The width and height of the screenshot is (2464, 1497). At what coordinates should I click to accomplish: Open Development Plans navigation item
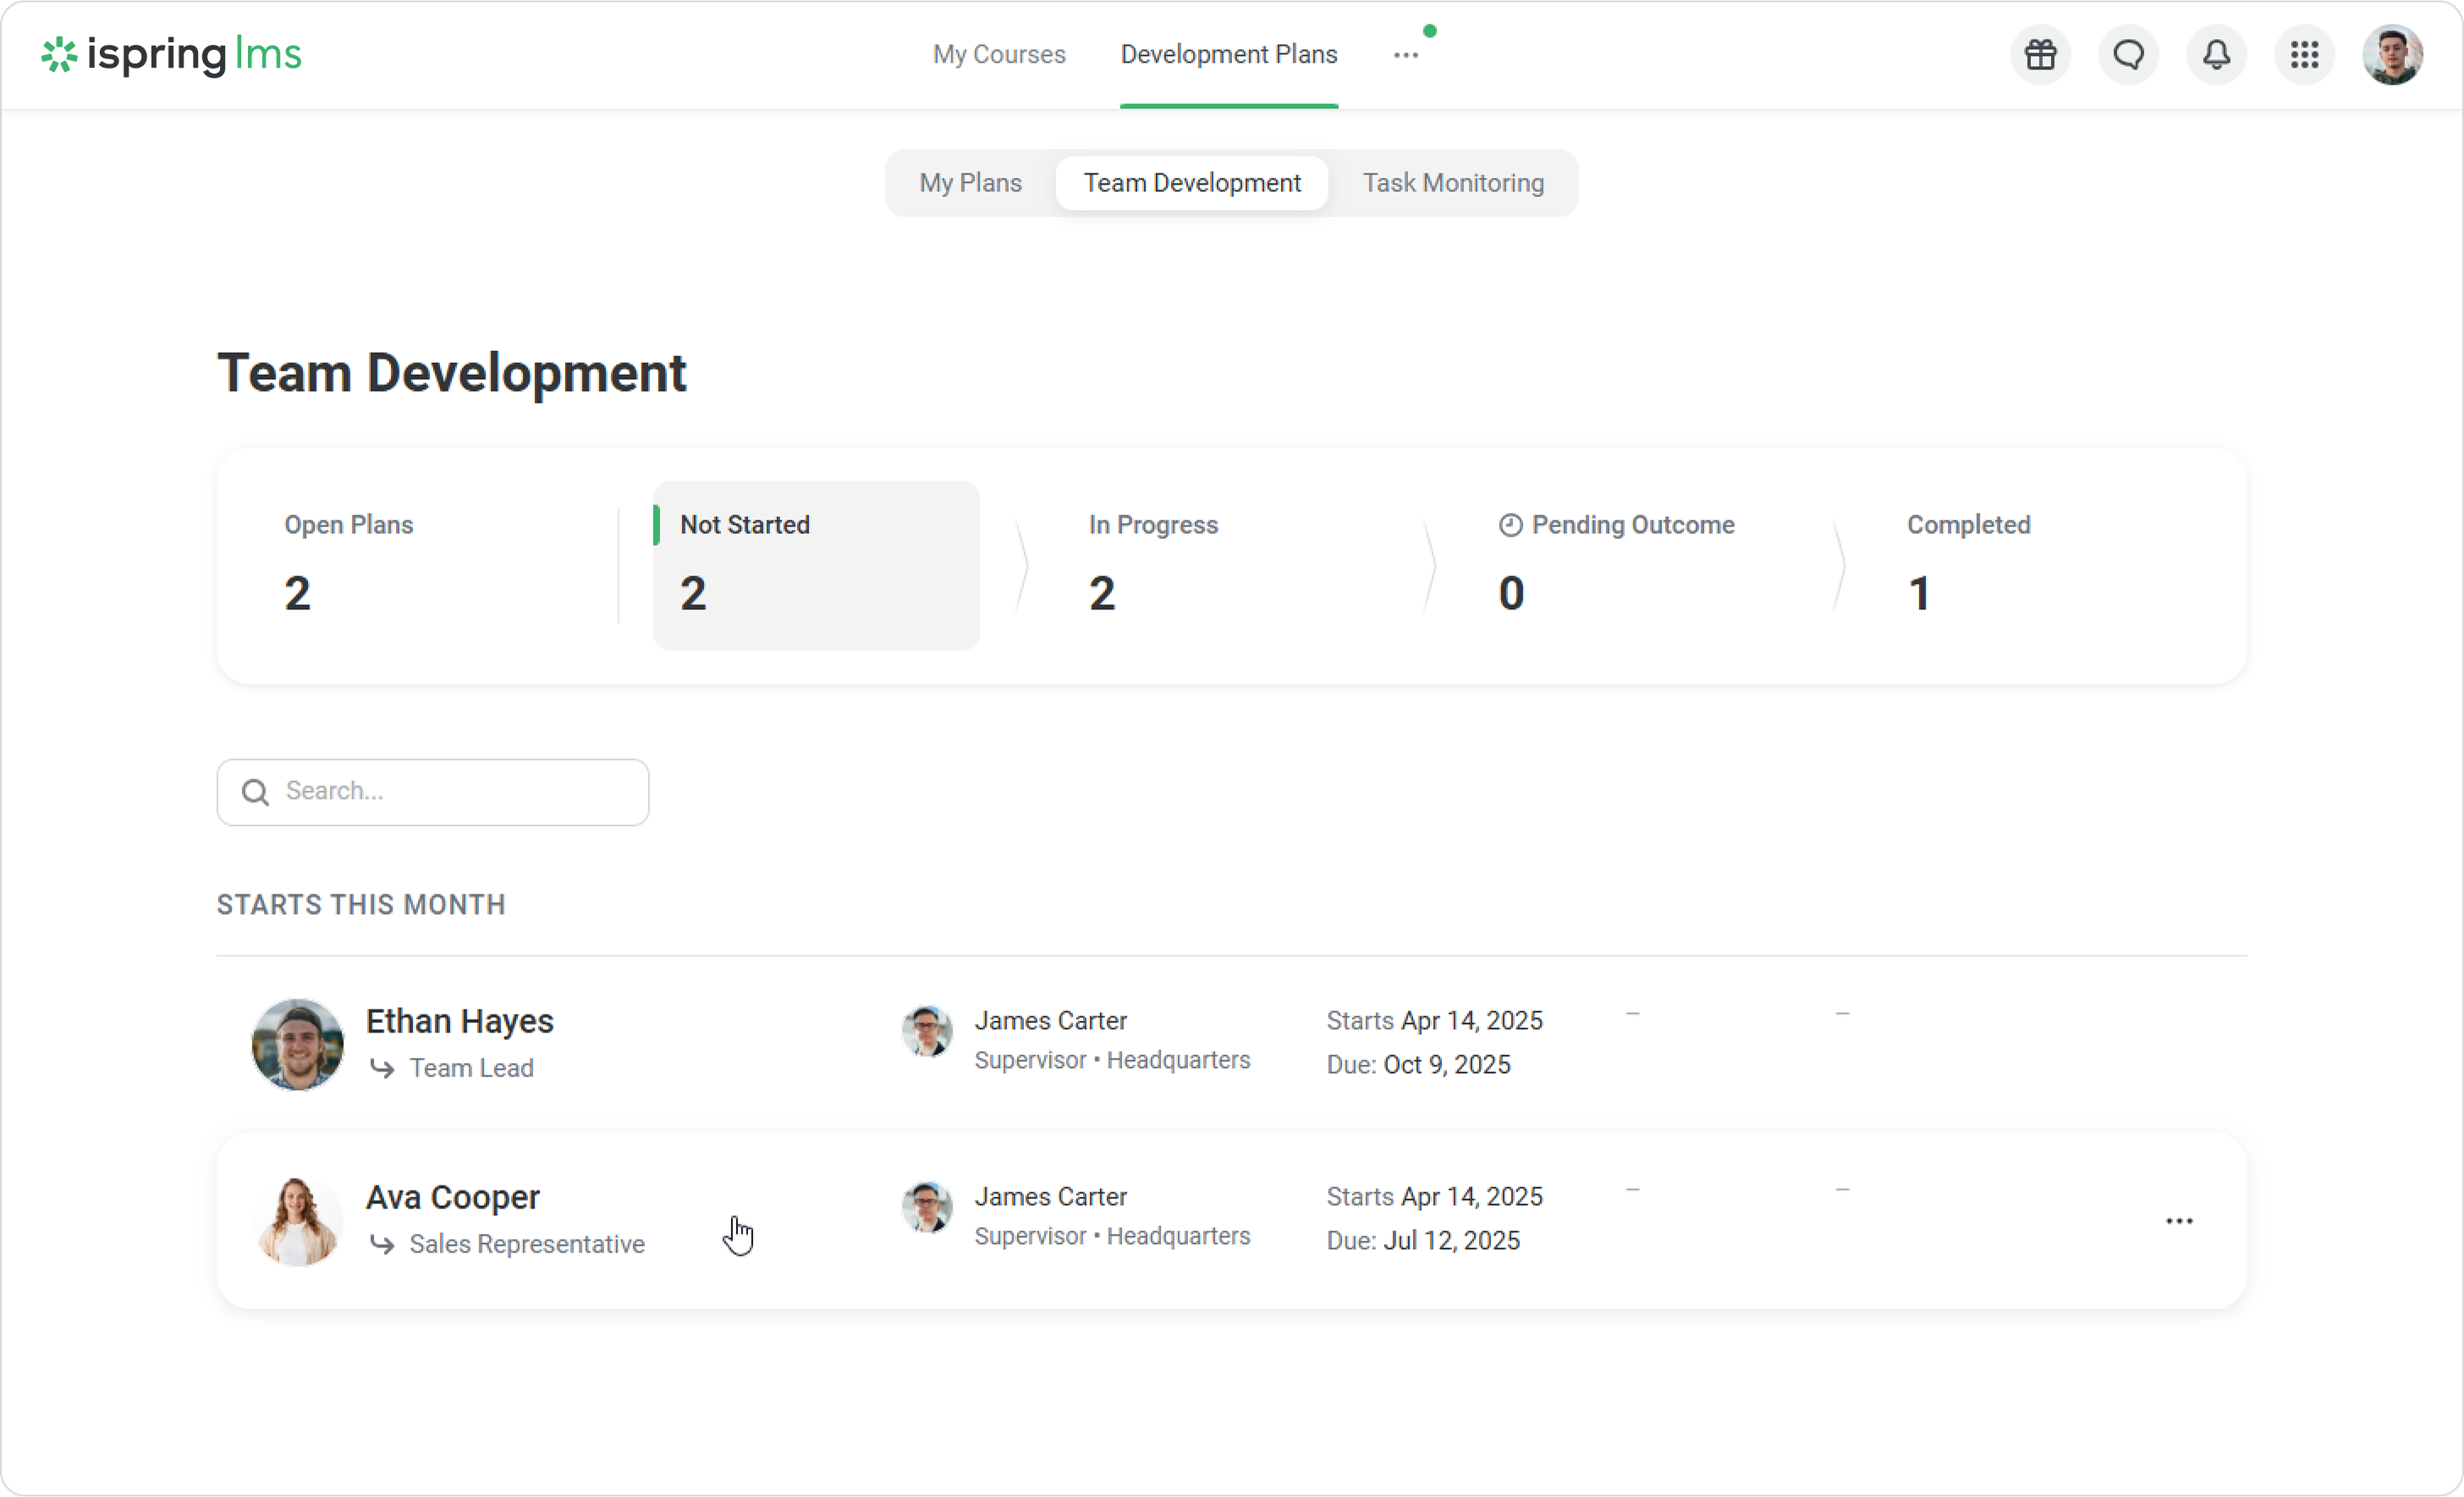pos(1228,54)
